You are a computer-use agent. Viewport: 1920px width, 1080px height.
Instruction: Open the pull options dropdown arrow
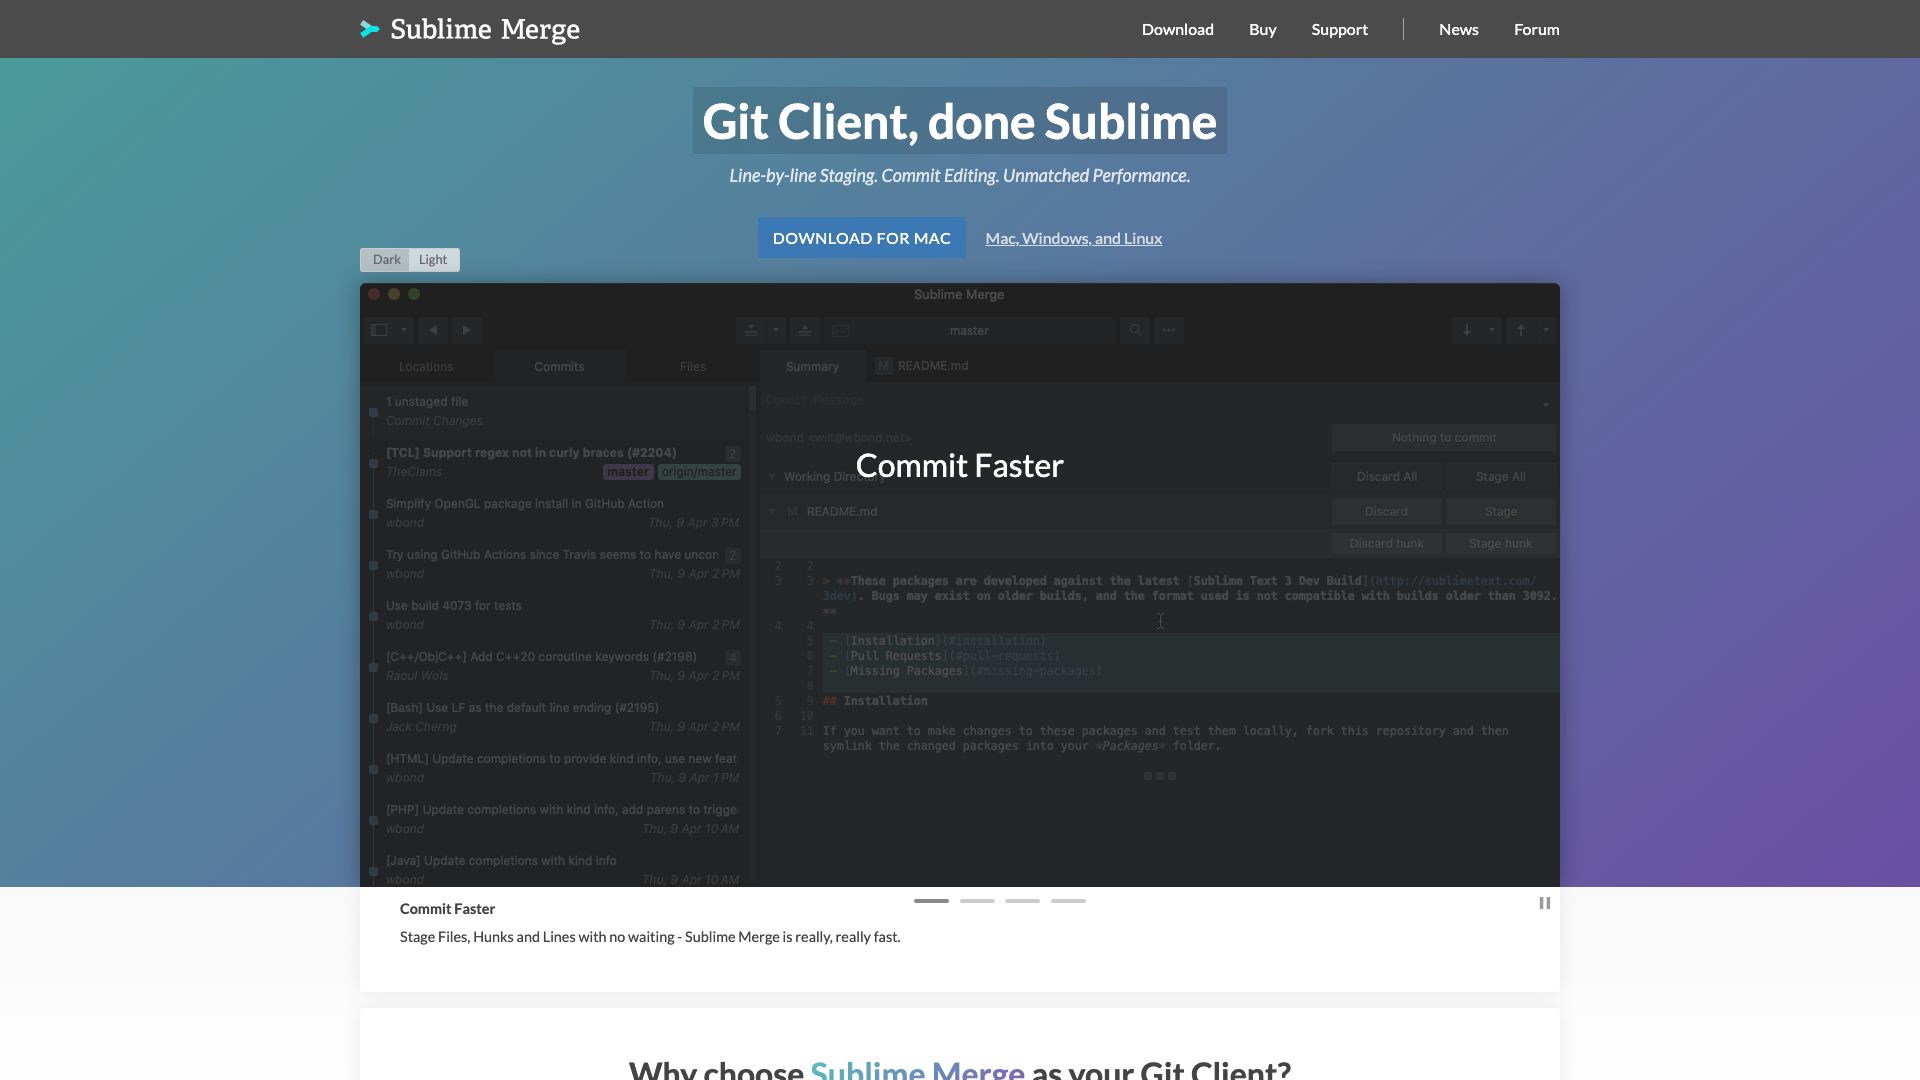click(x=1491, y=330)
